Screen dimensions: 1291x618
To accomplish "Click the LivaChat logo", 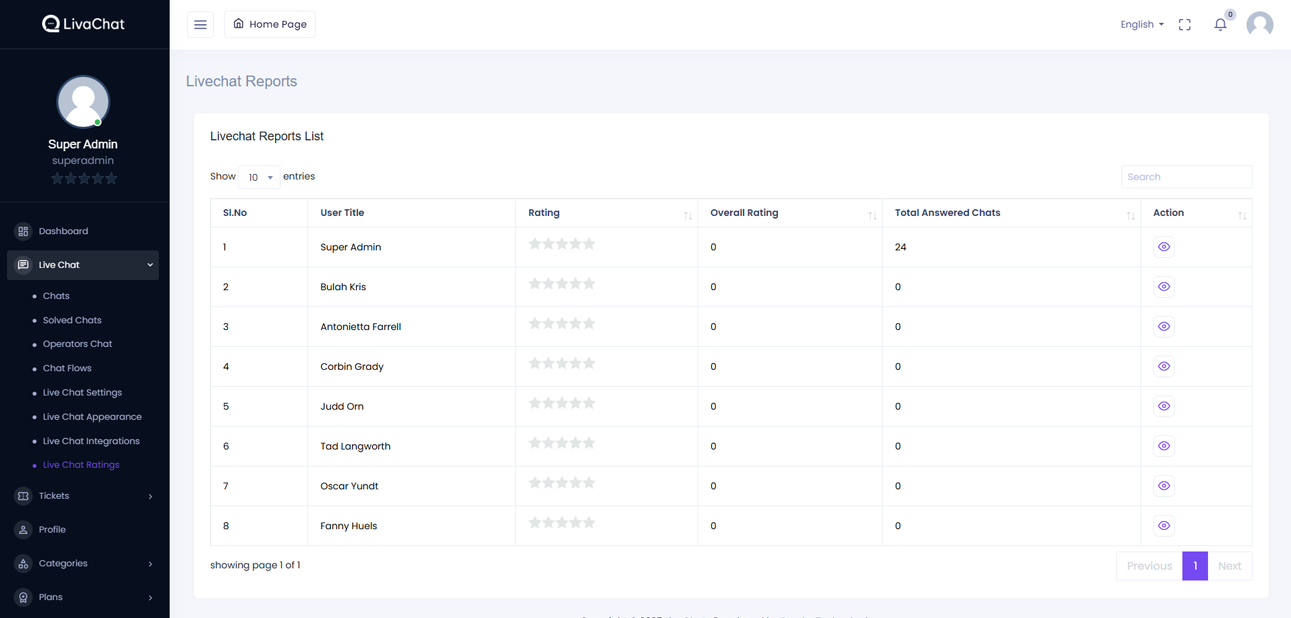I will tap(83, 24).
